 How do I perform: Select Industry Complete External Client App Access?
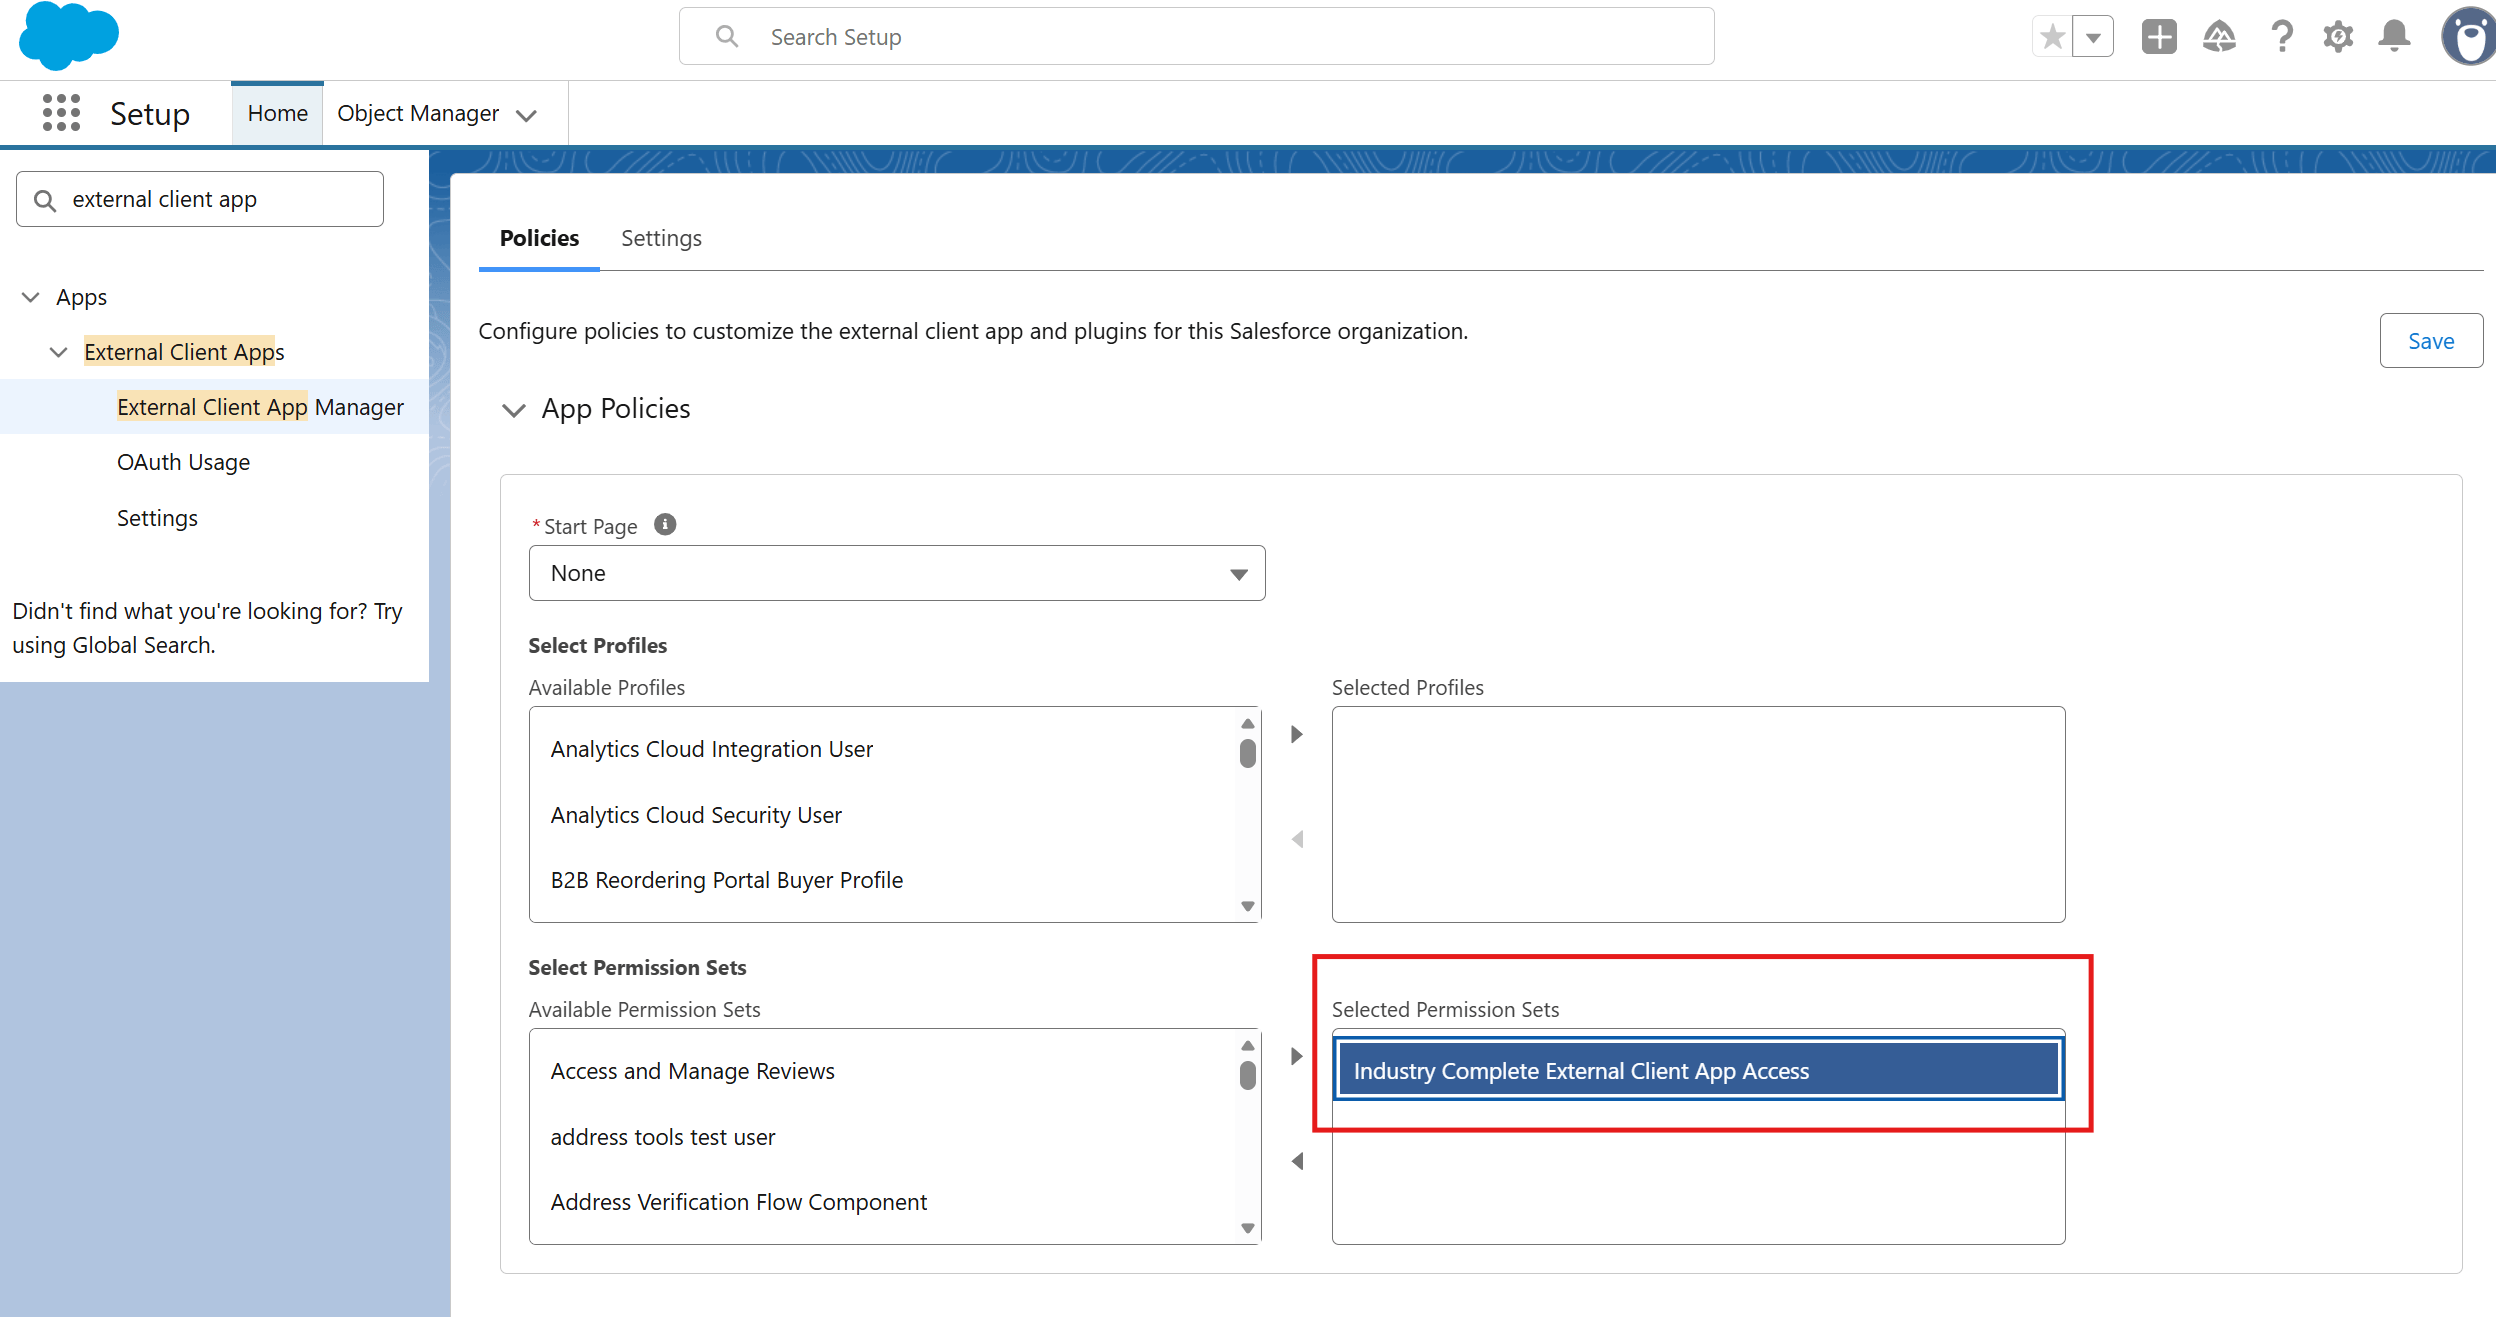coord(1698,1070)
